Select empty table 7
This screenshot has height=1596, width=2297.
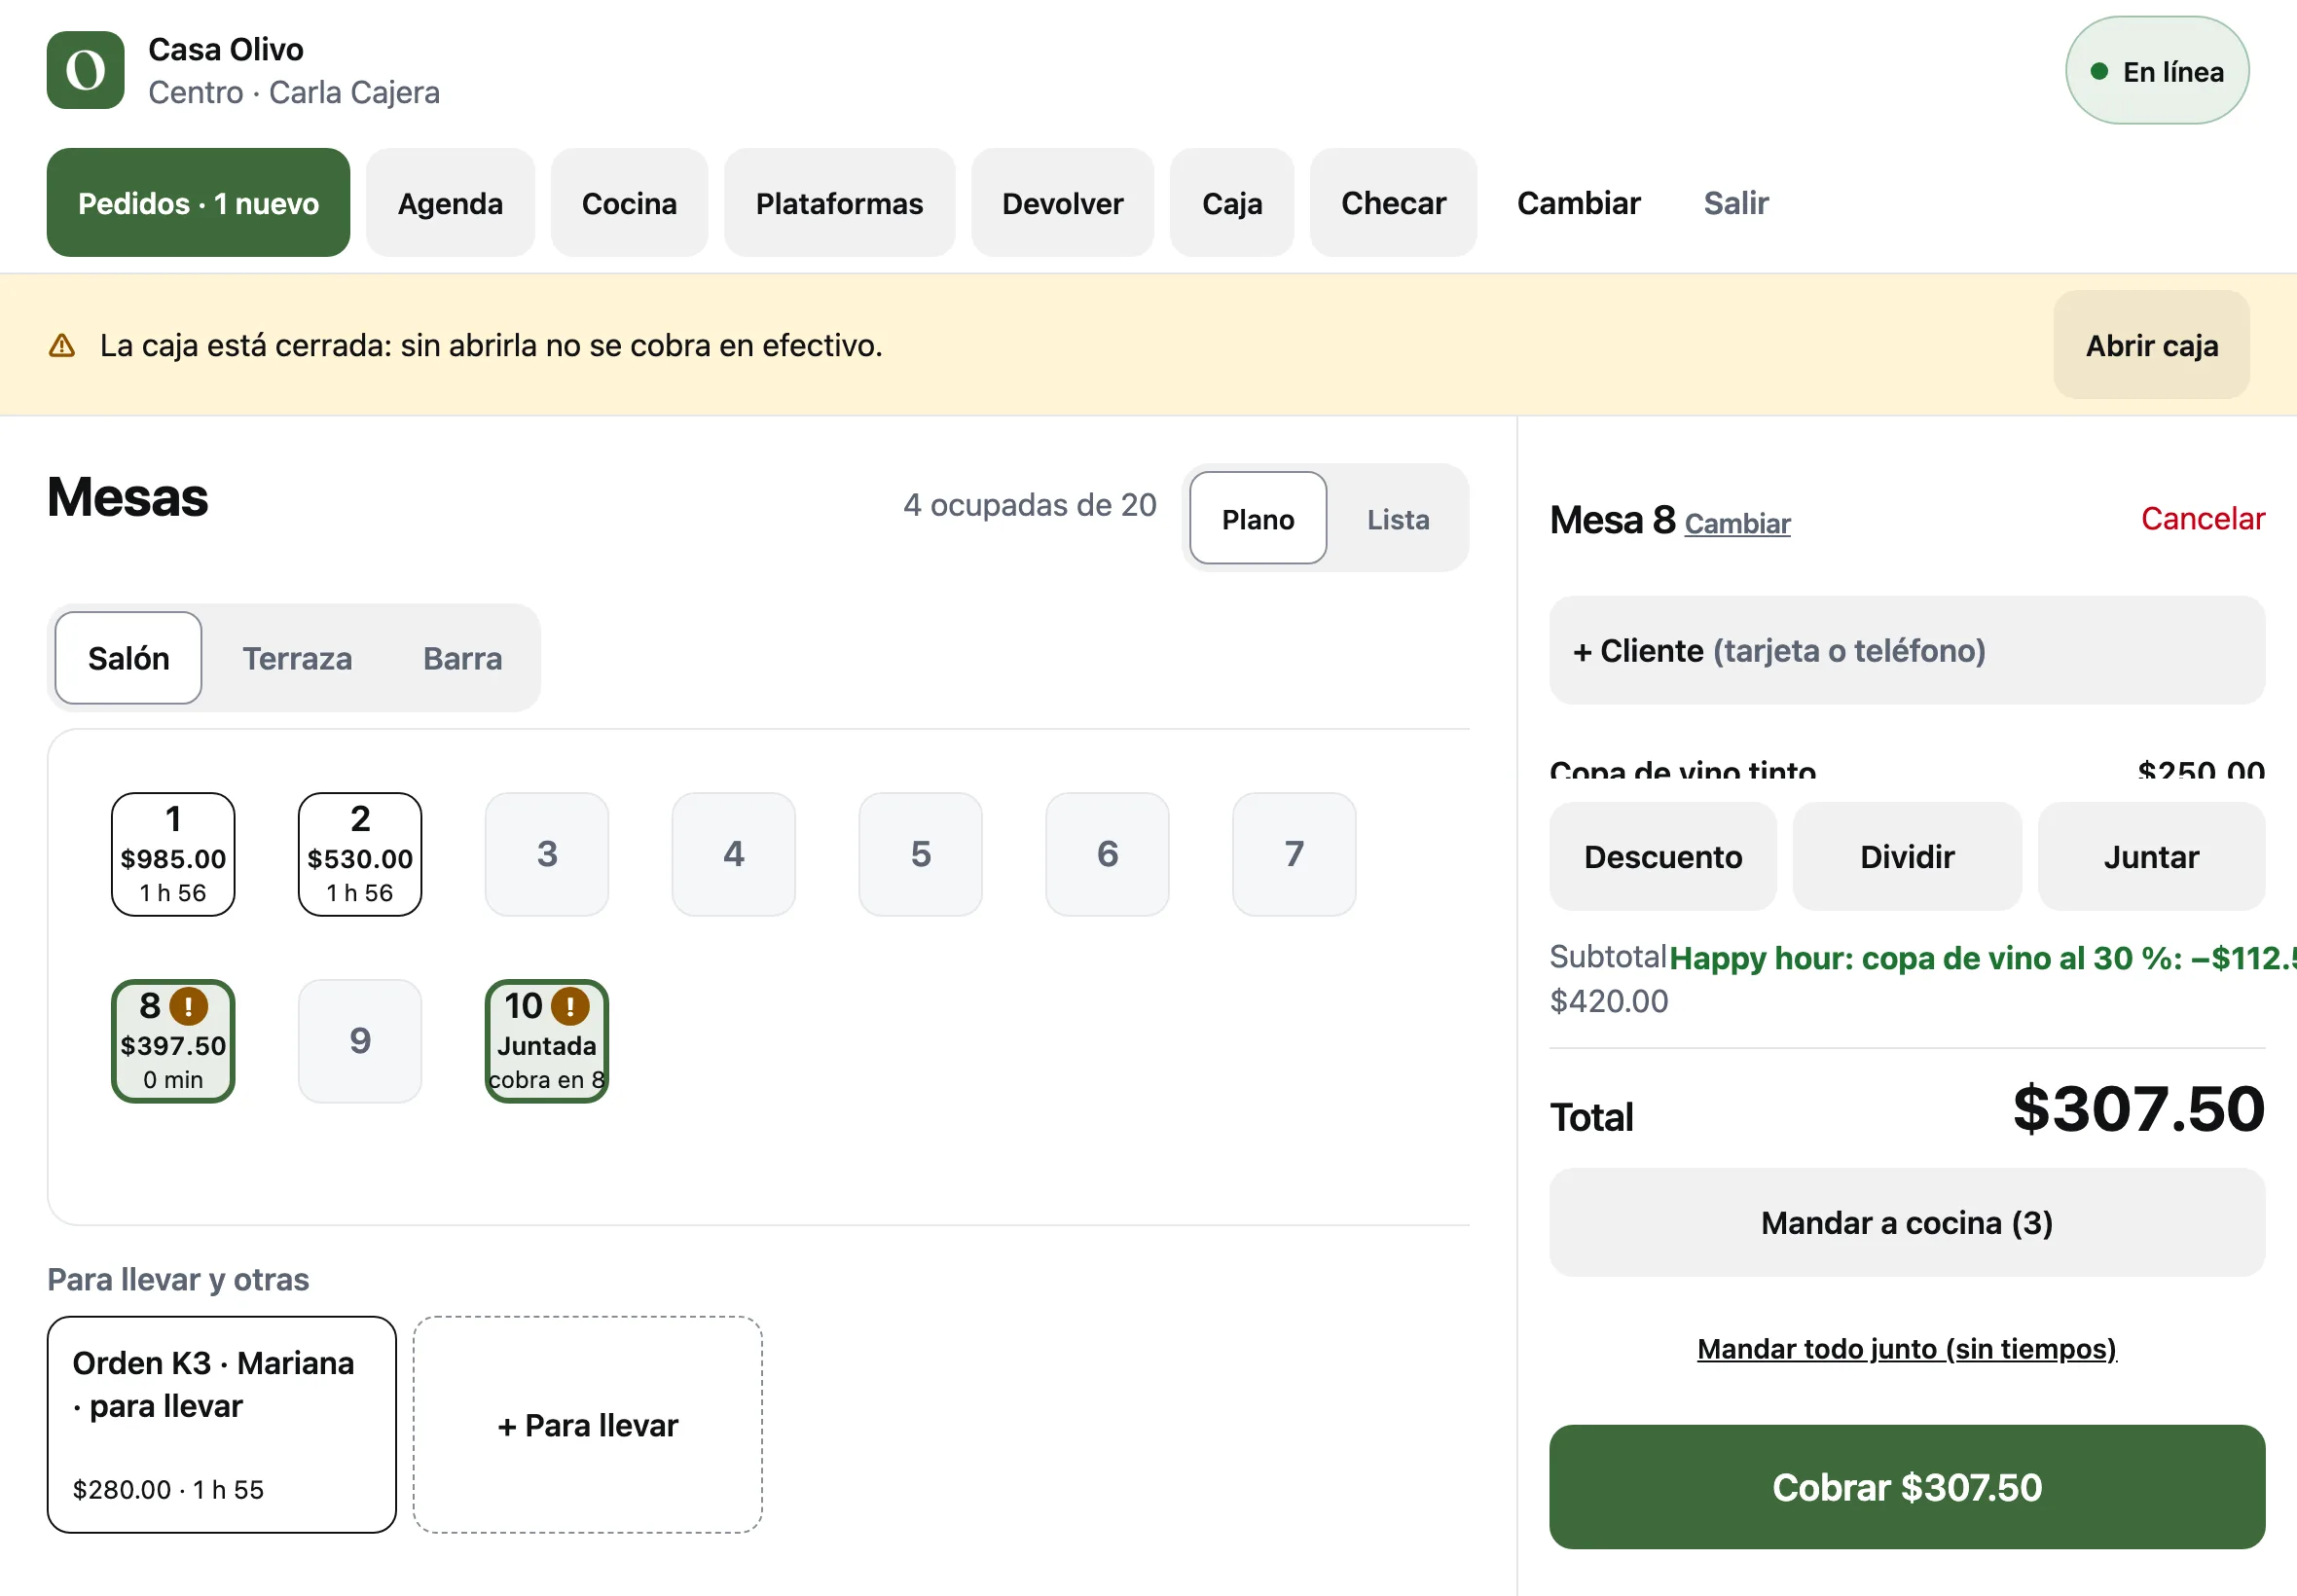coord(1294,854)
